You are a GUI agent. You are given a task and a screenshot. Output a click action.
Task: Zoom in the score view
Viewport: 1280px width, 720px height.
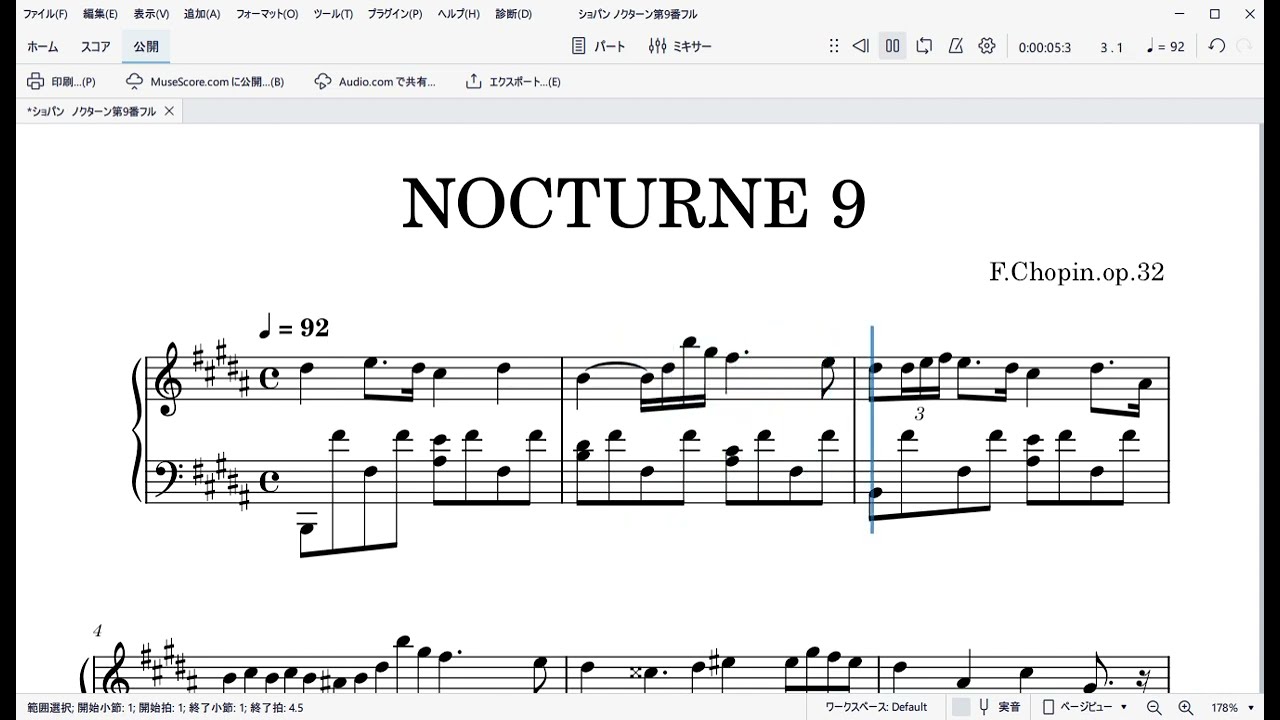click(x=1185, y=707)
